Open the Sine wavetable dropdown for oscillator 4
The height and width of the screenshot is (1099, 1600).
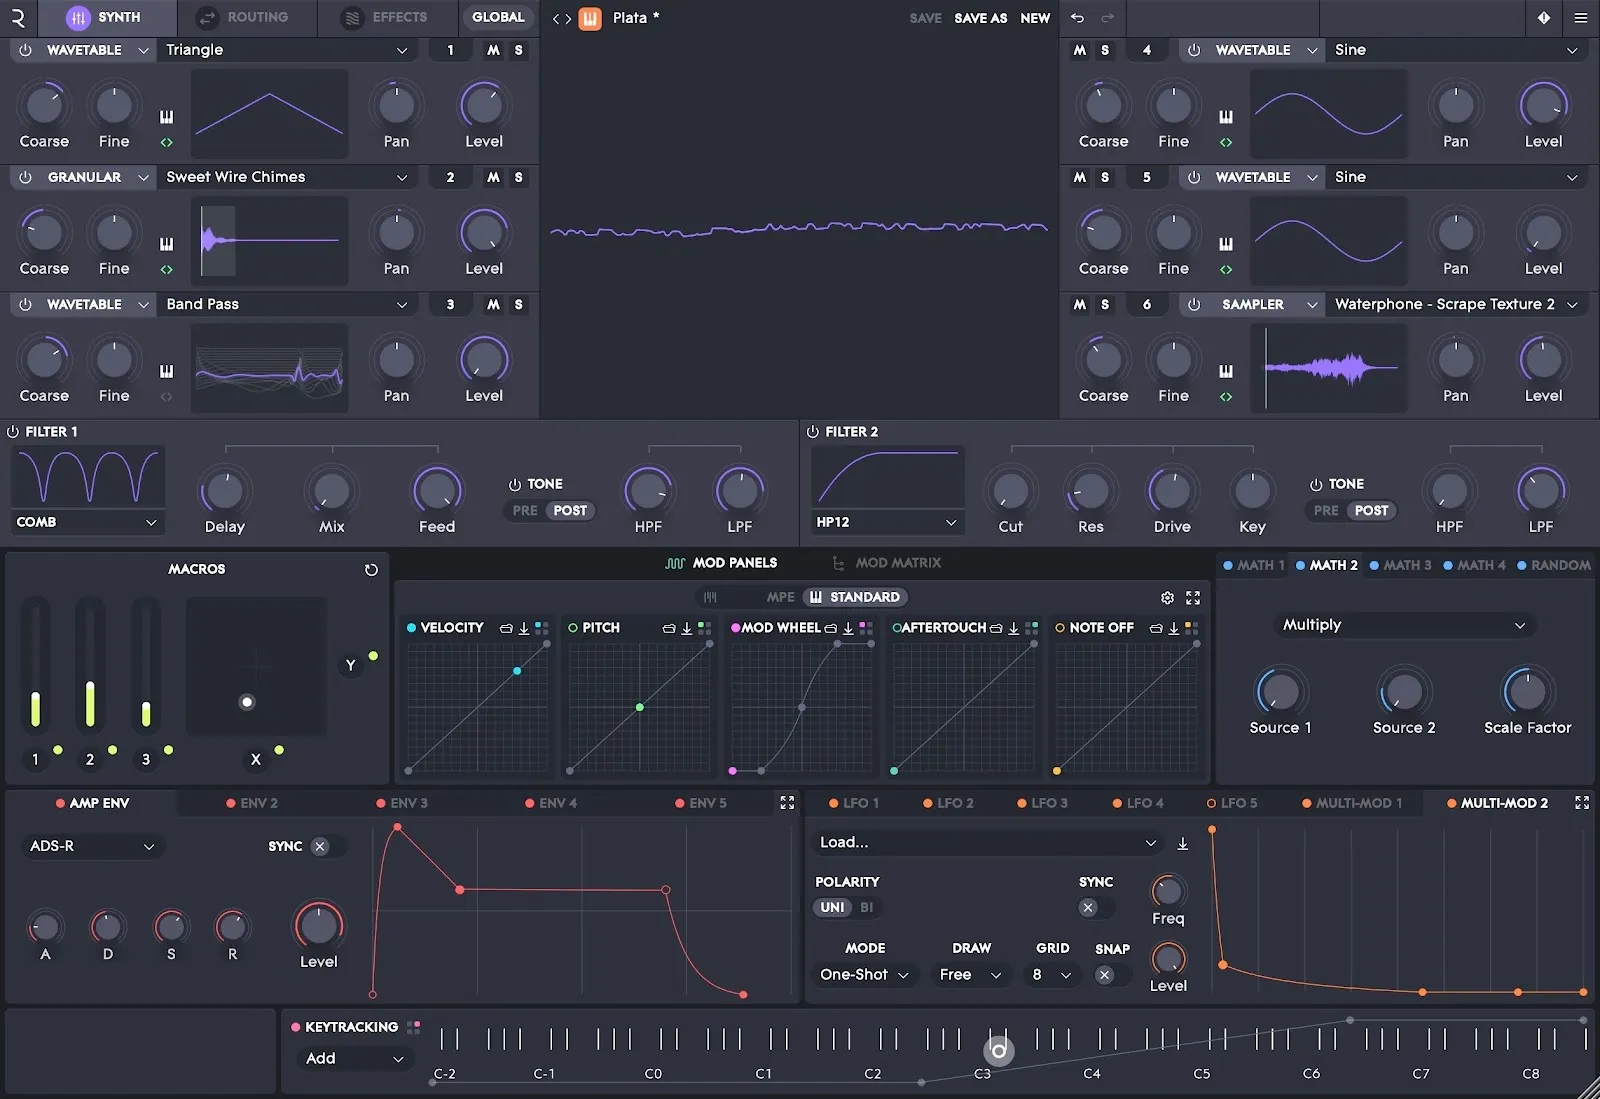1456,49
